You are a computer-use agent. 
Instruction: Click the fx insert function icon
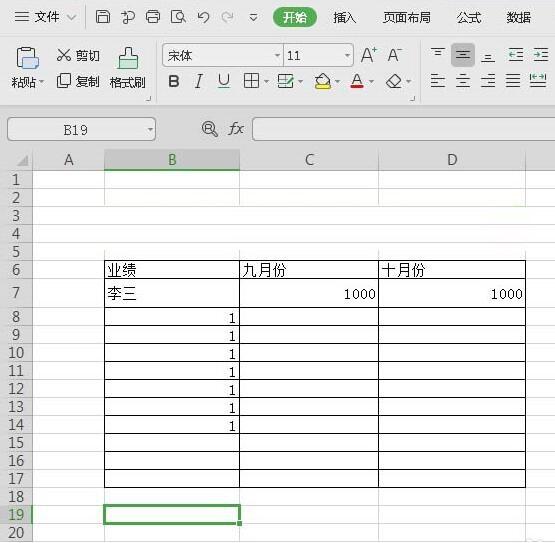[x=236, y=129]
